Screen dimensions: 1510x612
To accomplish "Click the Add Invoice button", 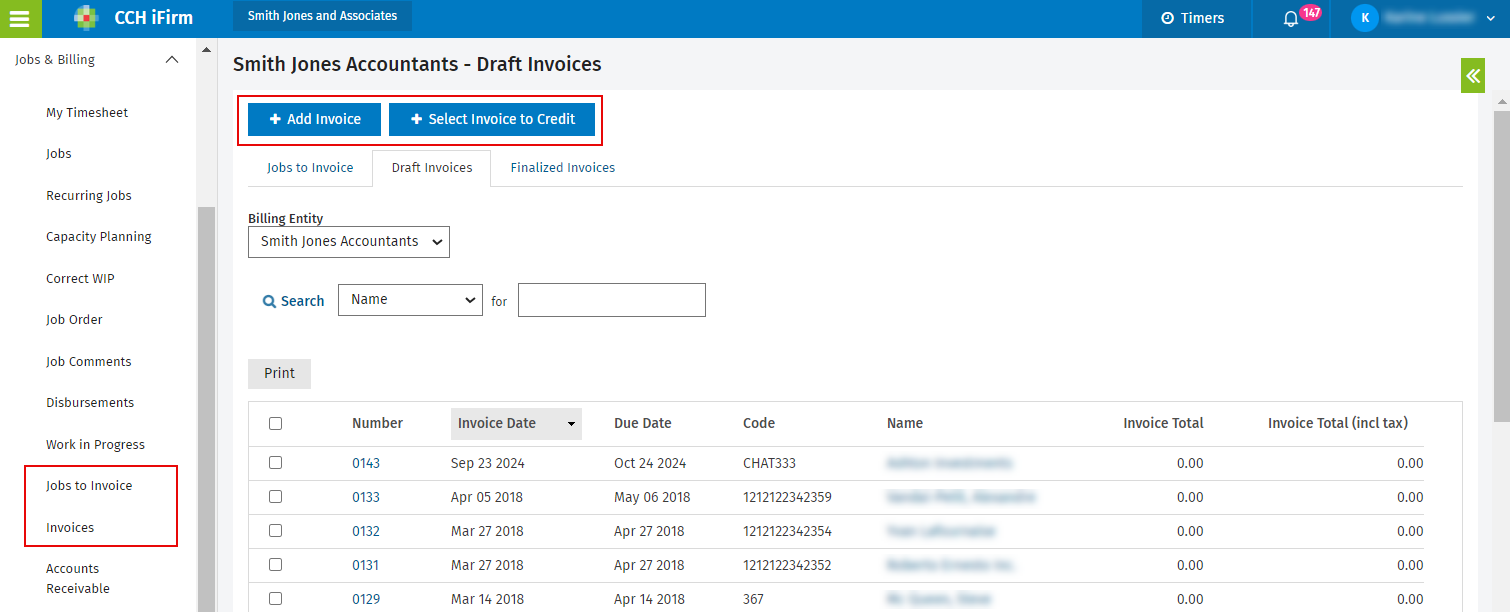I will pos(315,119).
